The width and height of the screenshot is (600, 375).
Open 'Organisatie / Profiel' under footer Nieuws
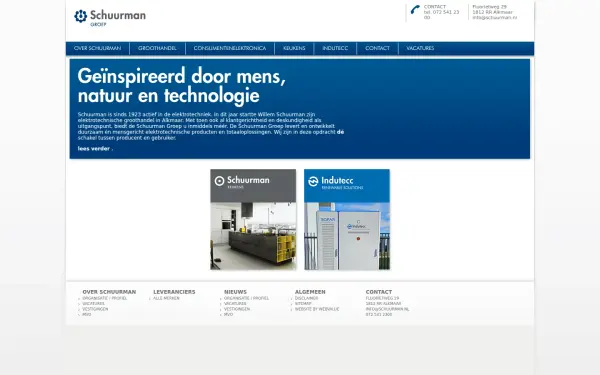[246, 298]
